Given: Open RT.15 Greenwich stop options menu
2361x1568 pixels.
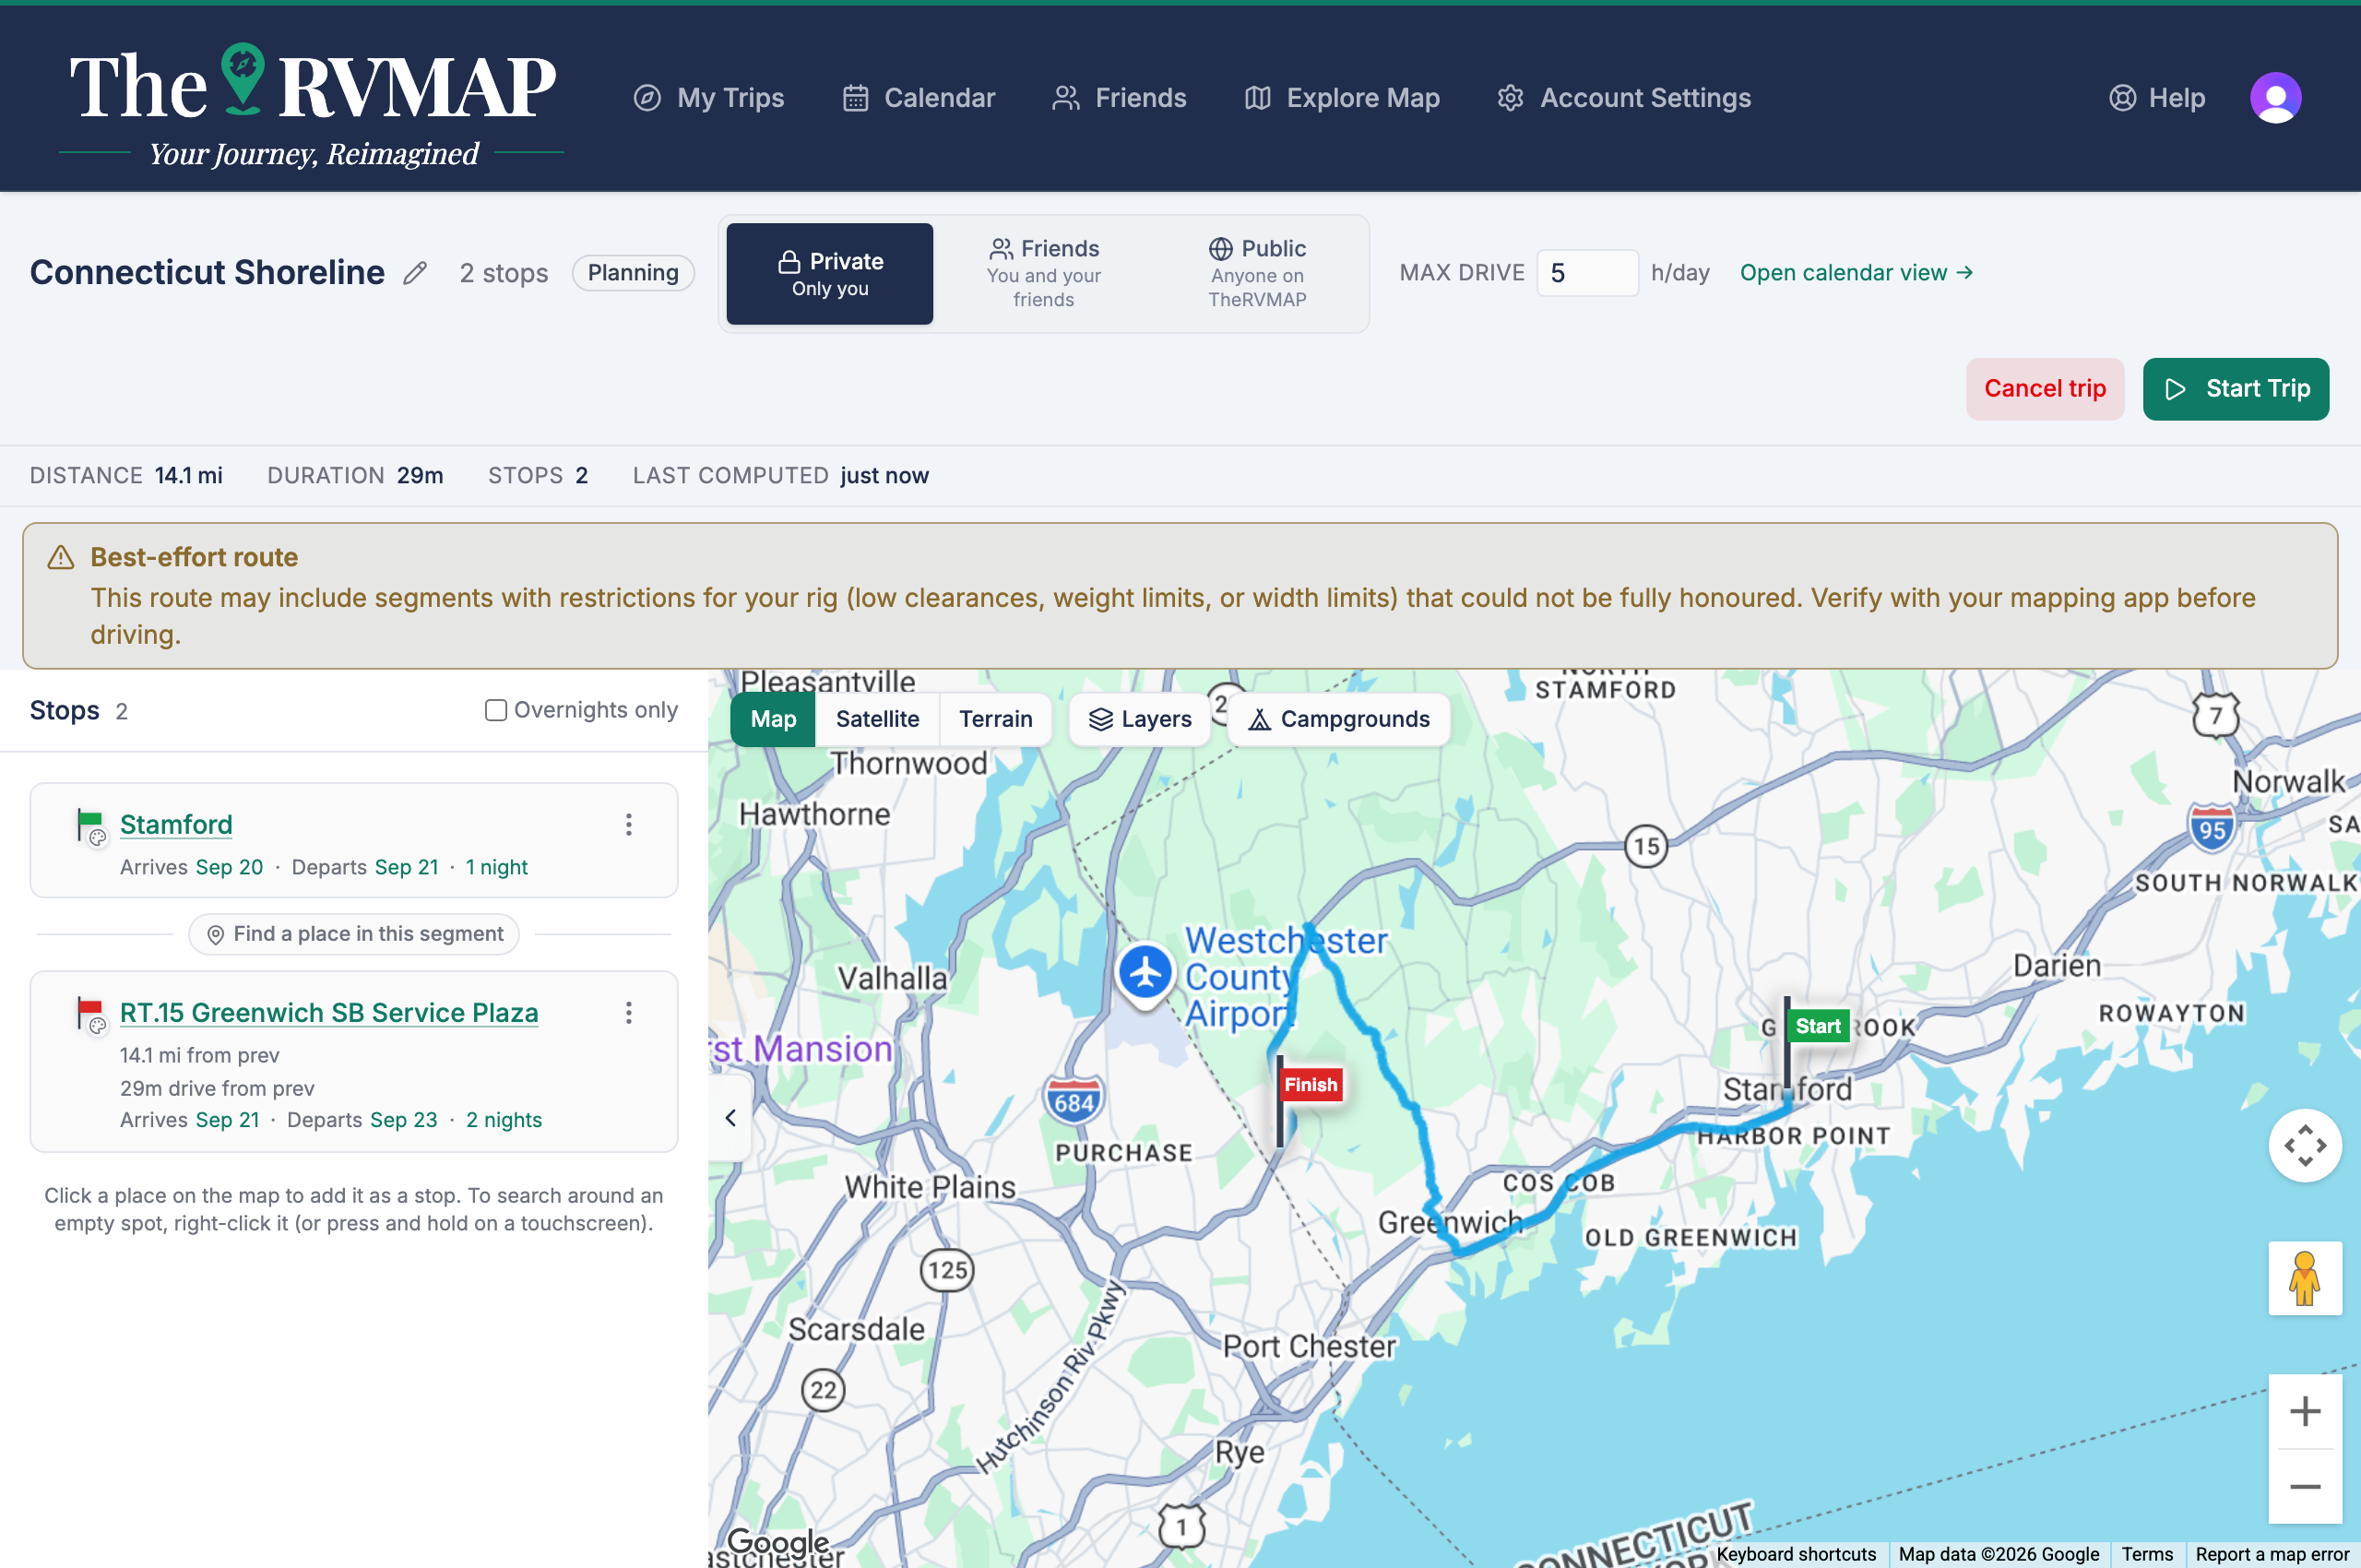Looking at the screenshot, I should (628, 1013).
